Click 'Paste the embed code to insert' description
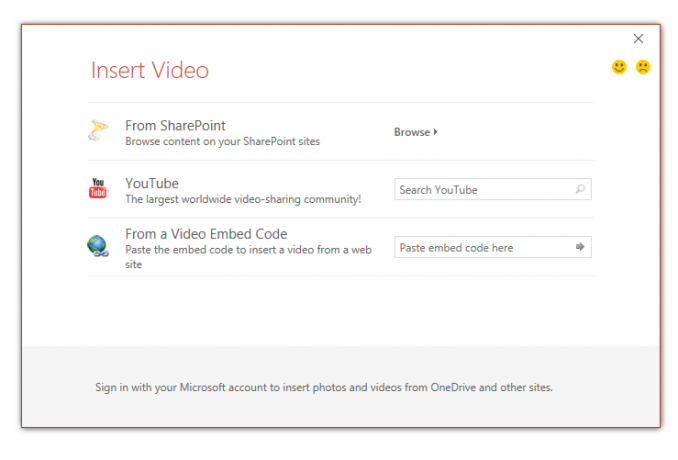Viewport: 678px width, 460px height. click(248, 257)
